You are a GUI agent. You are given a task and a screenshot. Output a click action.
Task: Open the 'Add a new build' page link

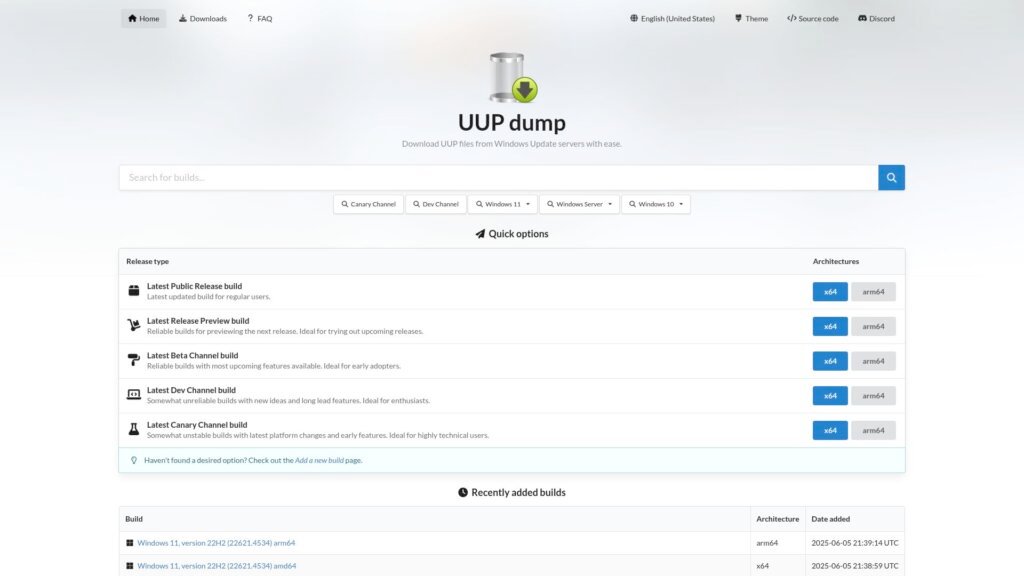tap(319, 460)
